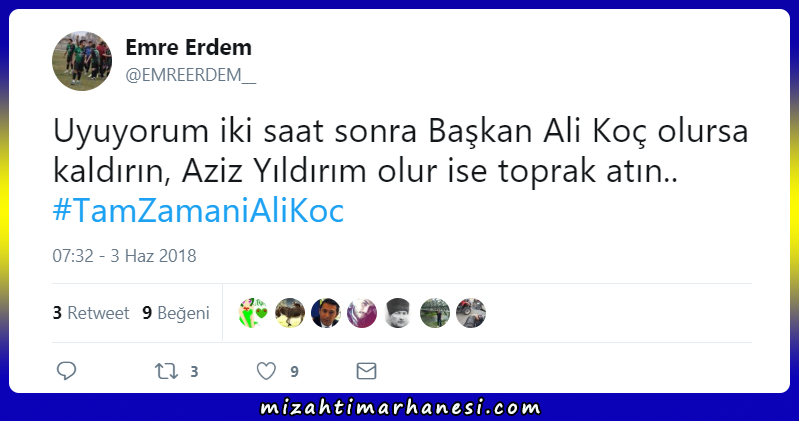Click the retweet count number beside arrows
The image size is (799, 421).
pyautogui.click(x=194, y=372)
